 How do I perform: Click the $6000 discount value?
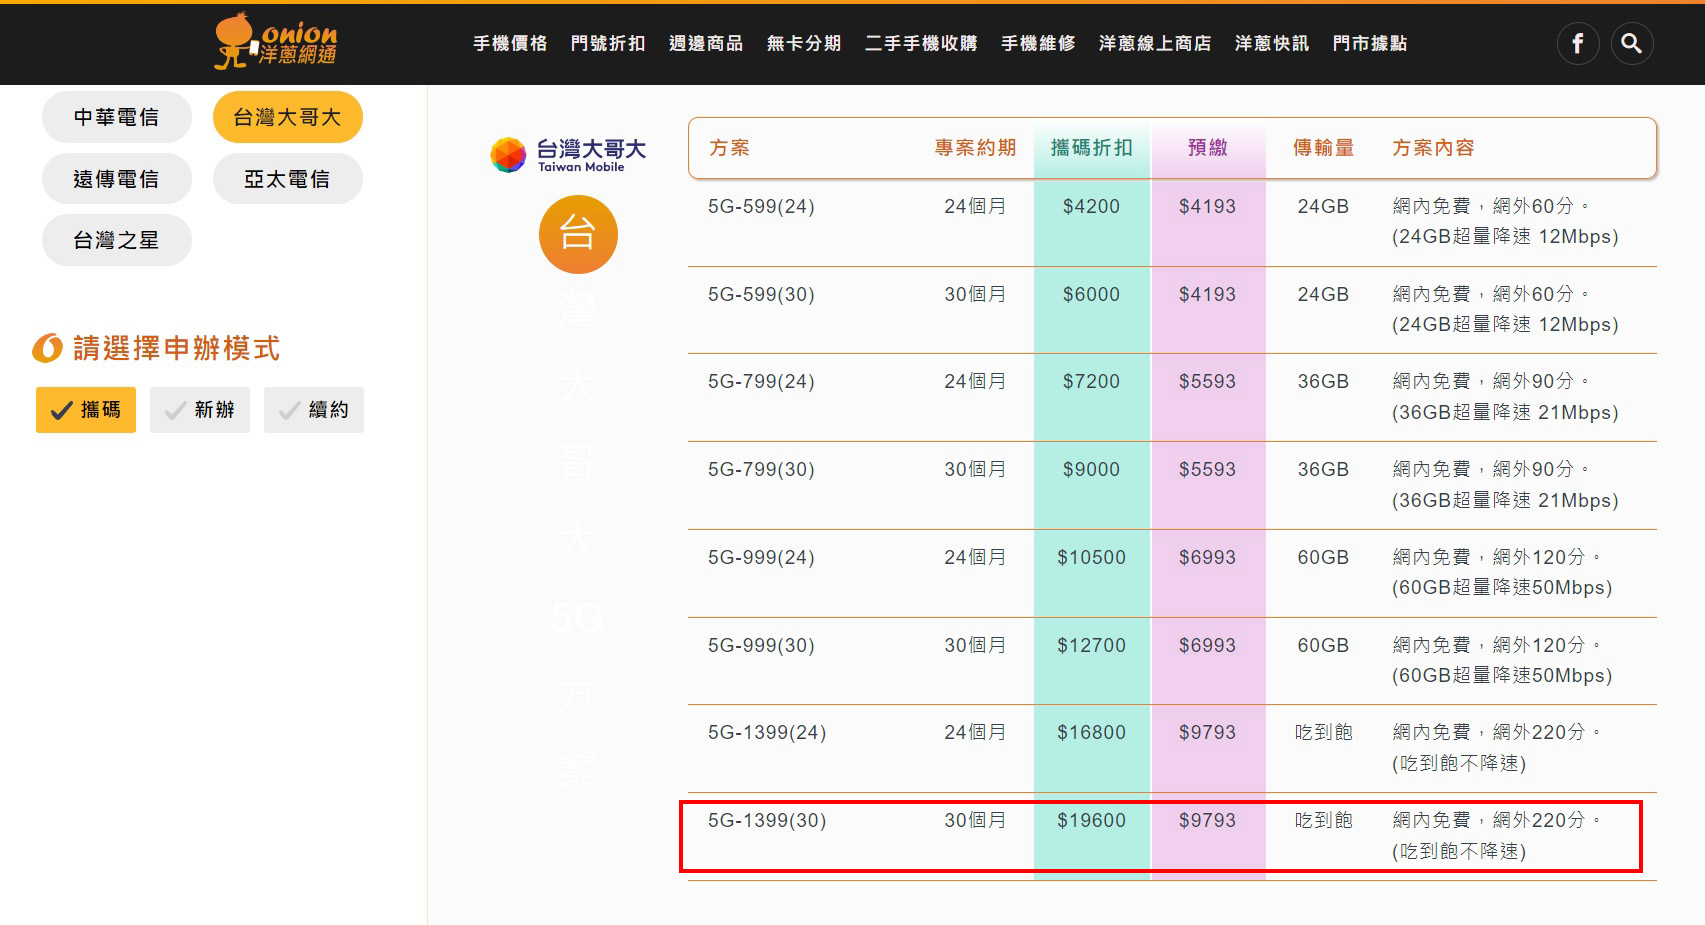click(1091, 294)
